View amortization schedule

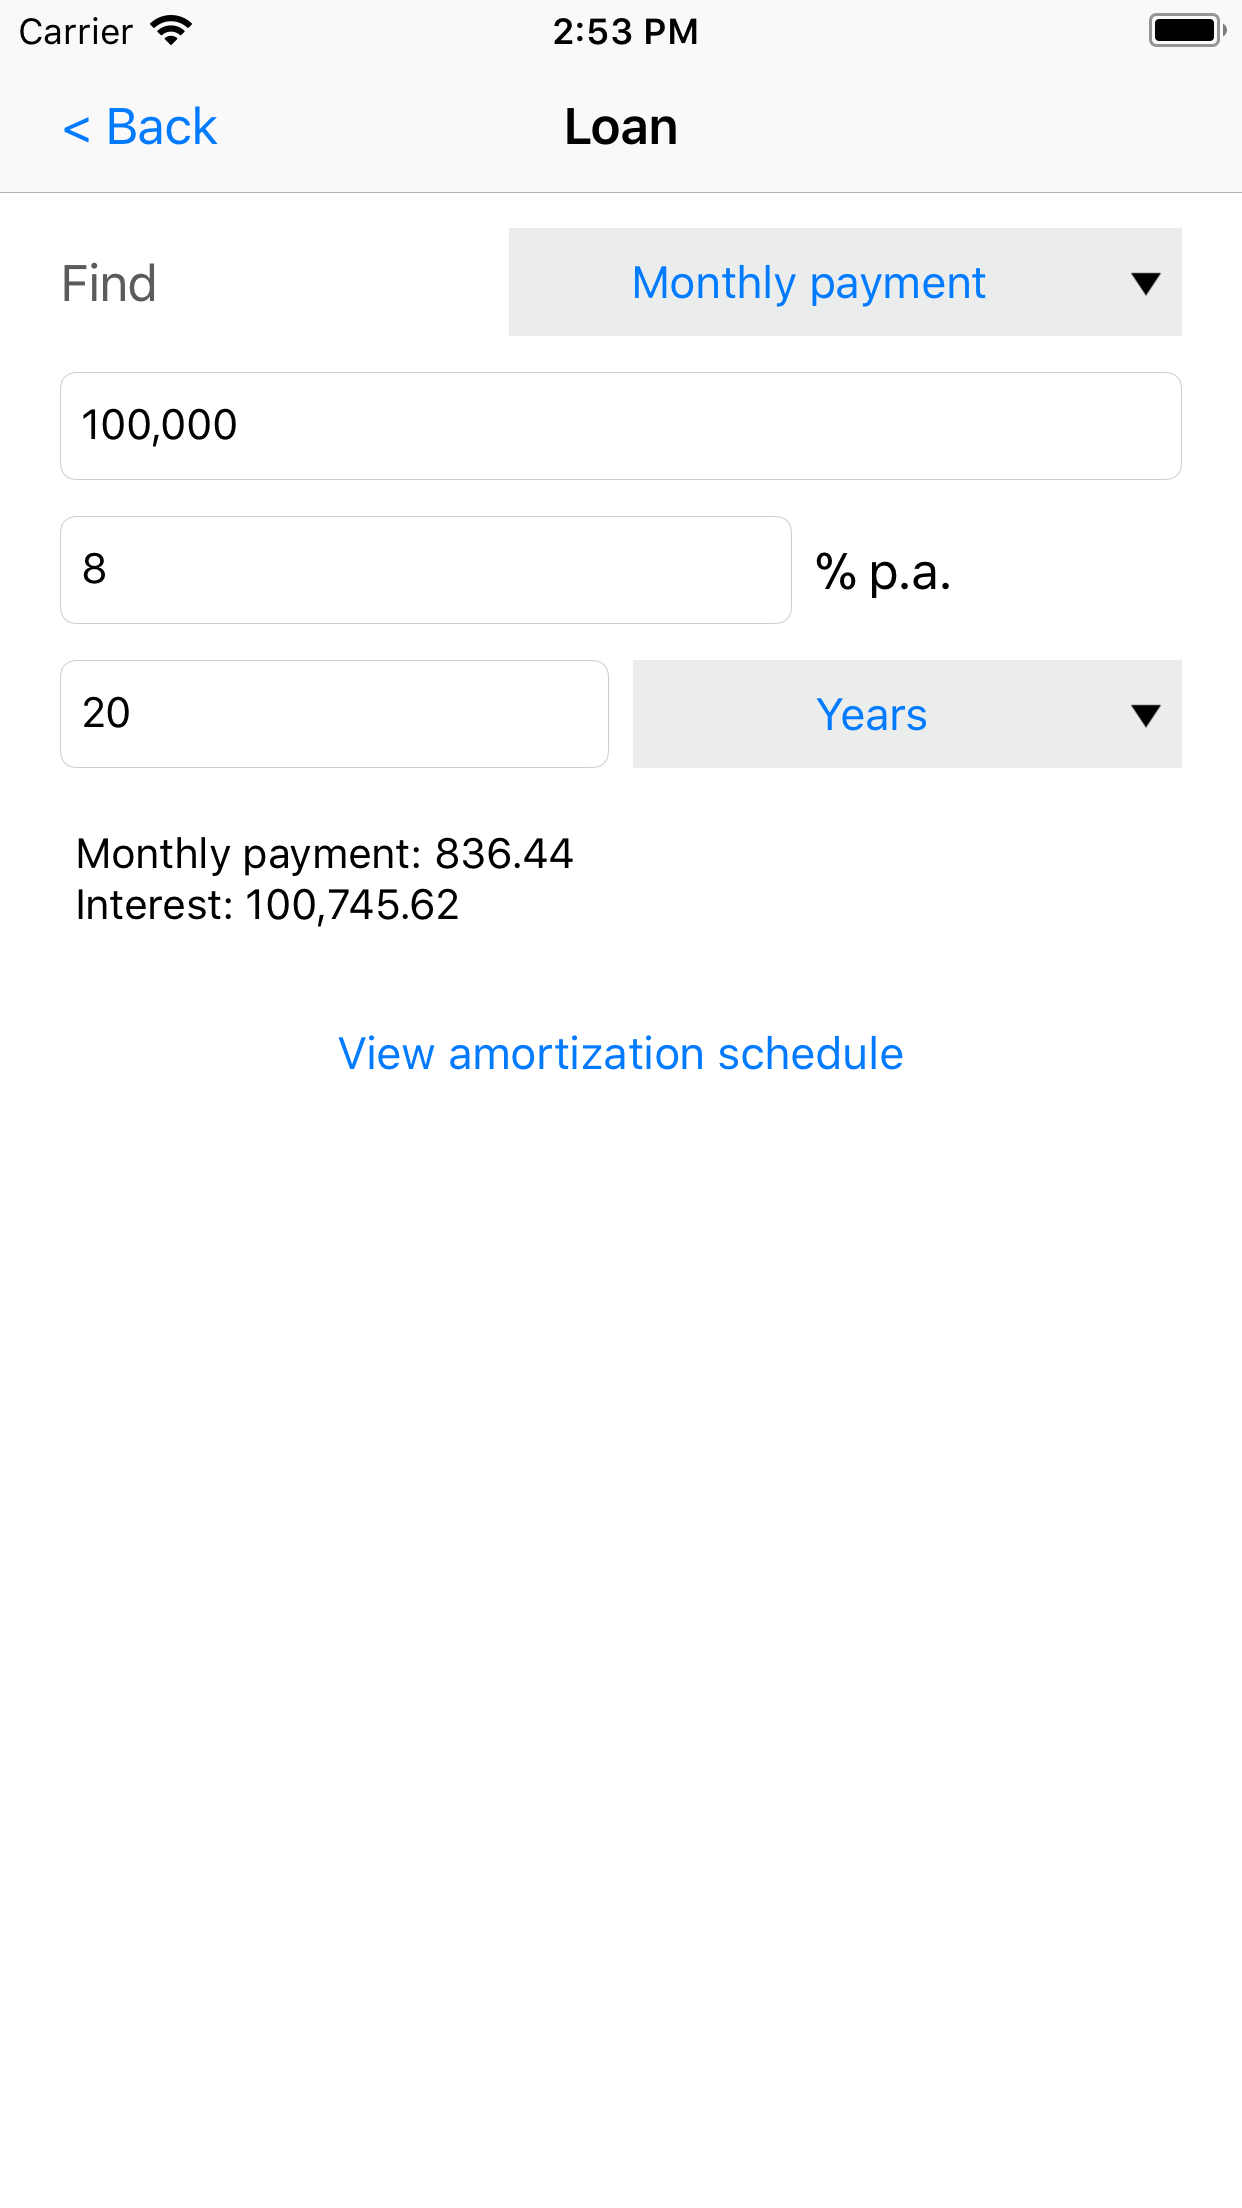[620, 1053]
